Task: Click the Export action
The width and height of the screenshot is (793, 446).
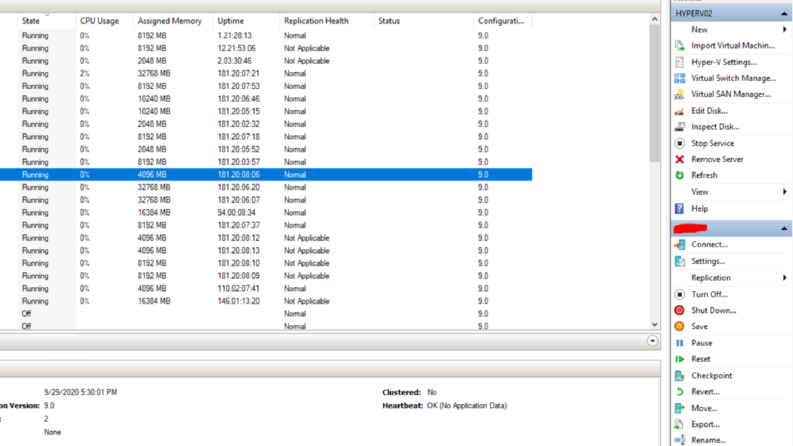Action: [705, 424]
